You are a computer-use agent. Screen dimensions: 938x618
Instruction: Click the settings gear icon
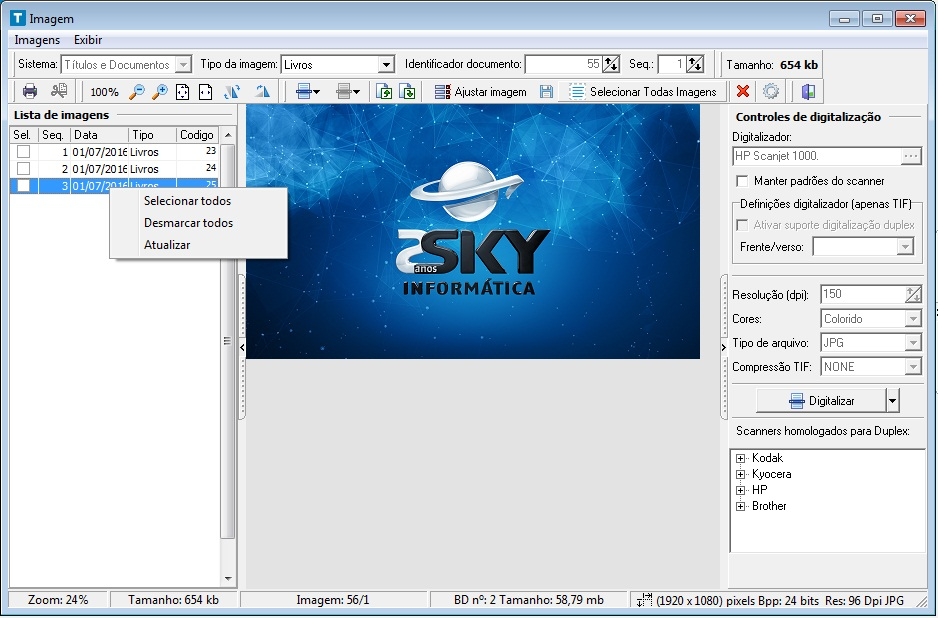pos(771,92)
